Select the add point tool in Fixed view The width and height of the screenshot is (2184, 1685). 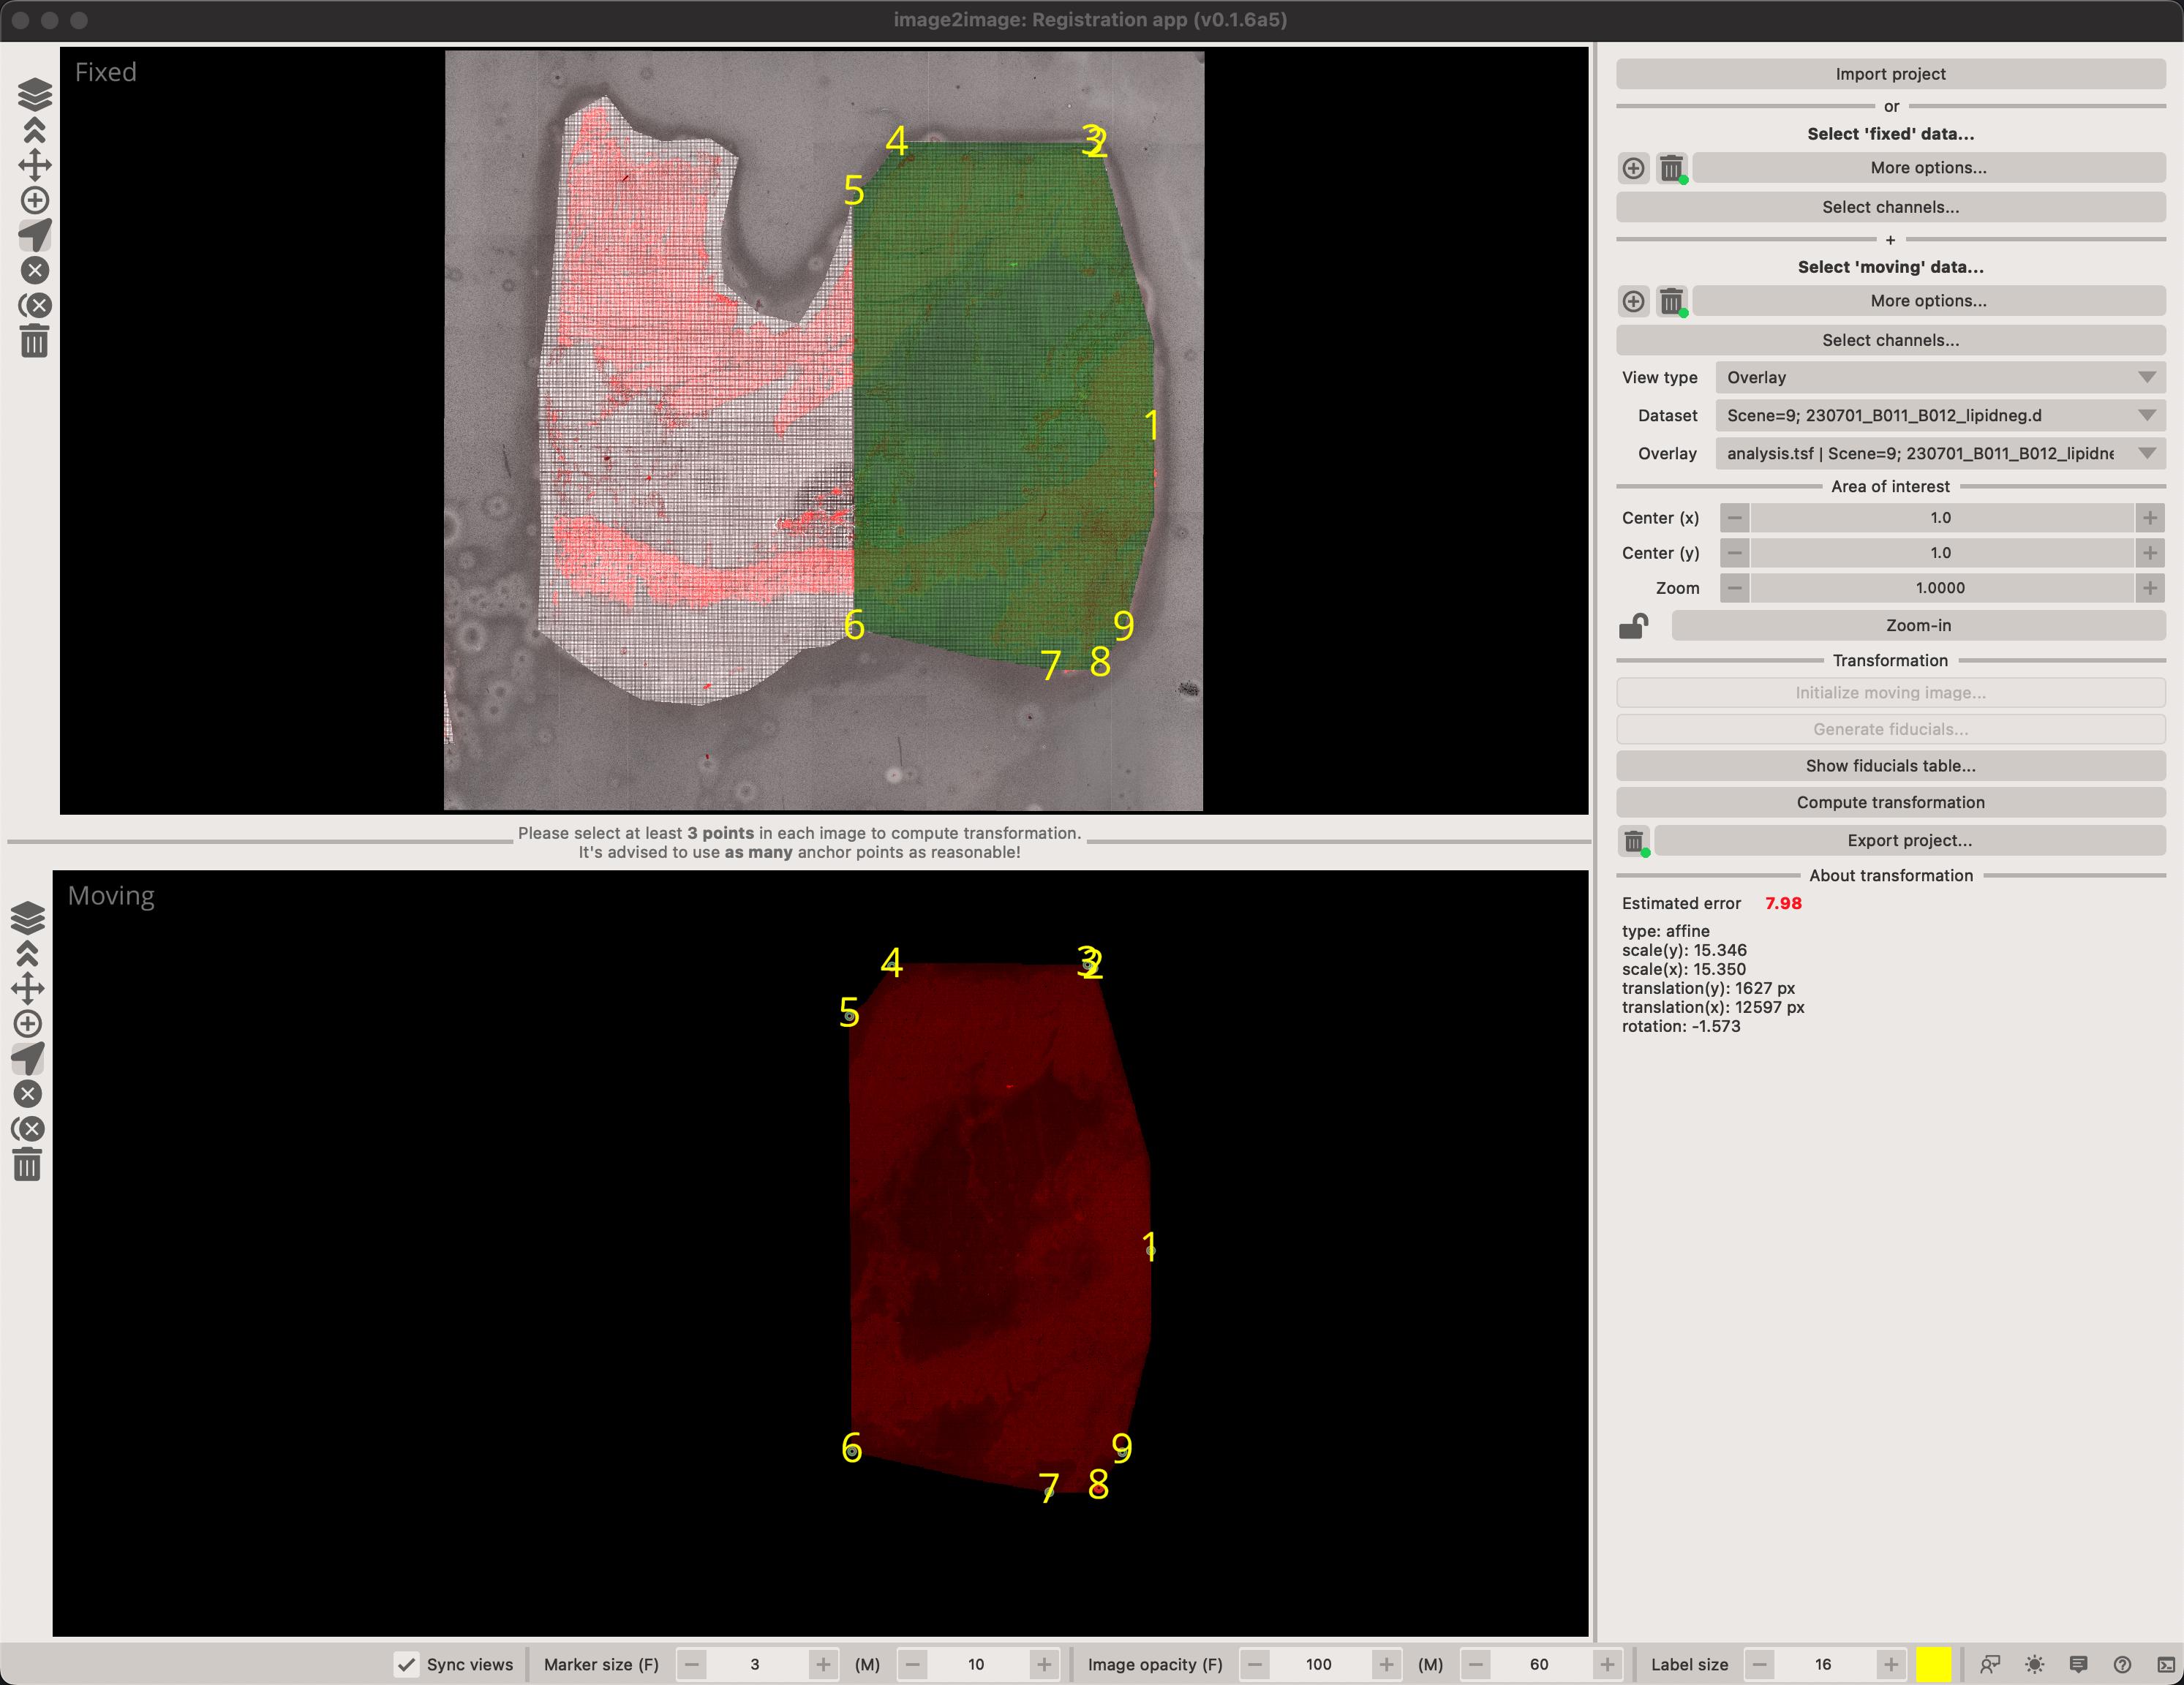[x=34, y=200]
